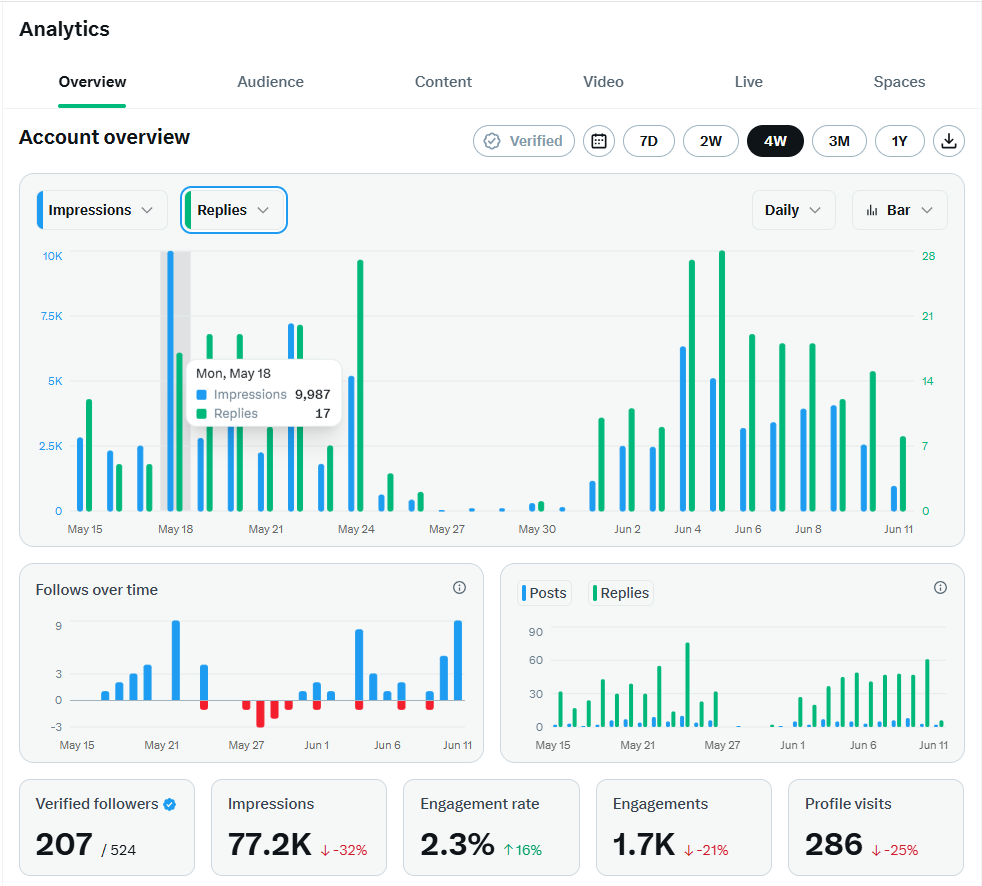
Task: Open the Profile visits stat card
Action: click(x=876, y=827)
